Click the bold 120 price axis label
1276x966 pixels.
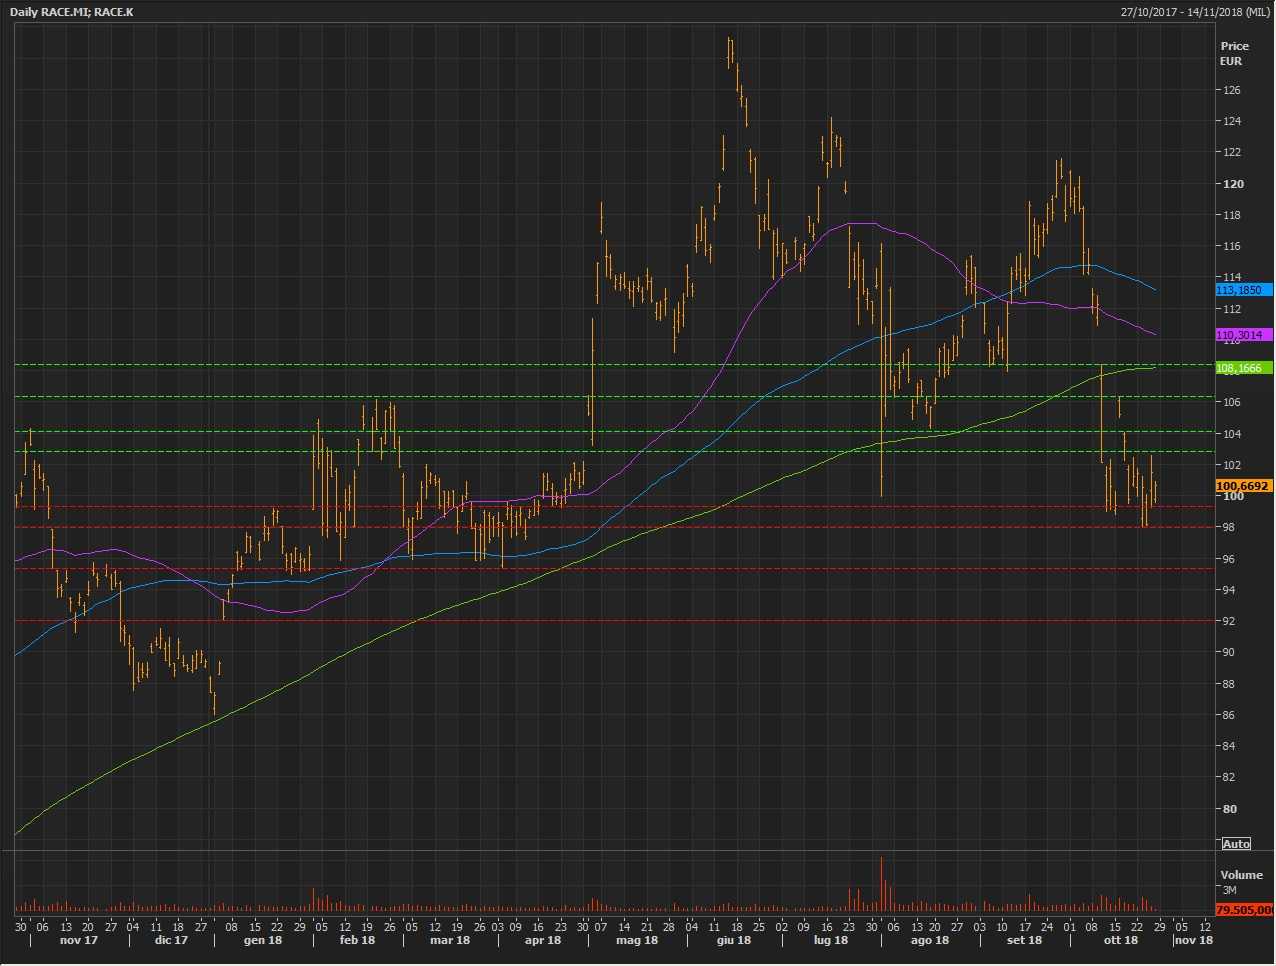(x=1233, y=184)
